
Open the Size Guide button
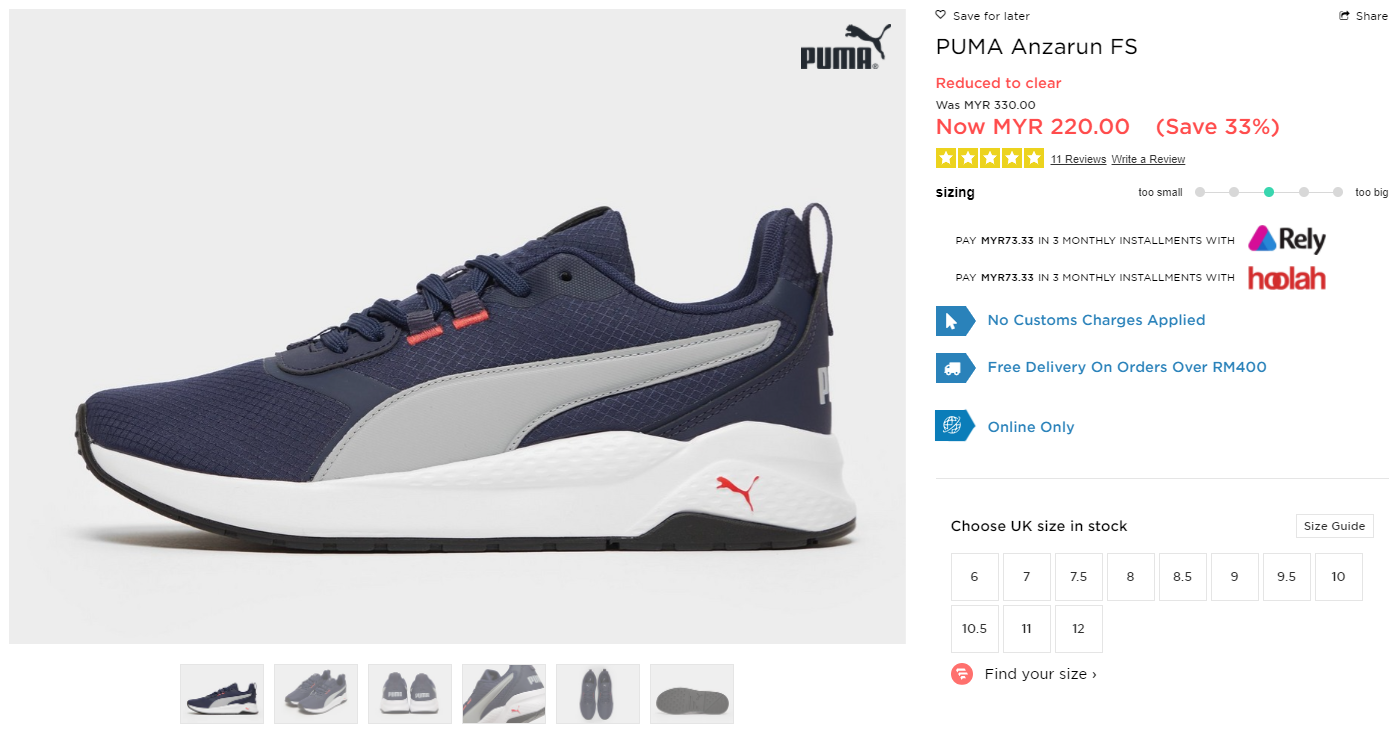coord(1334,526)
